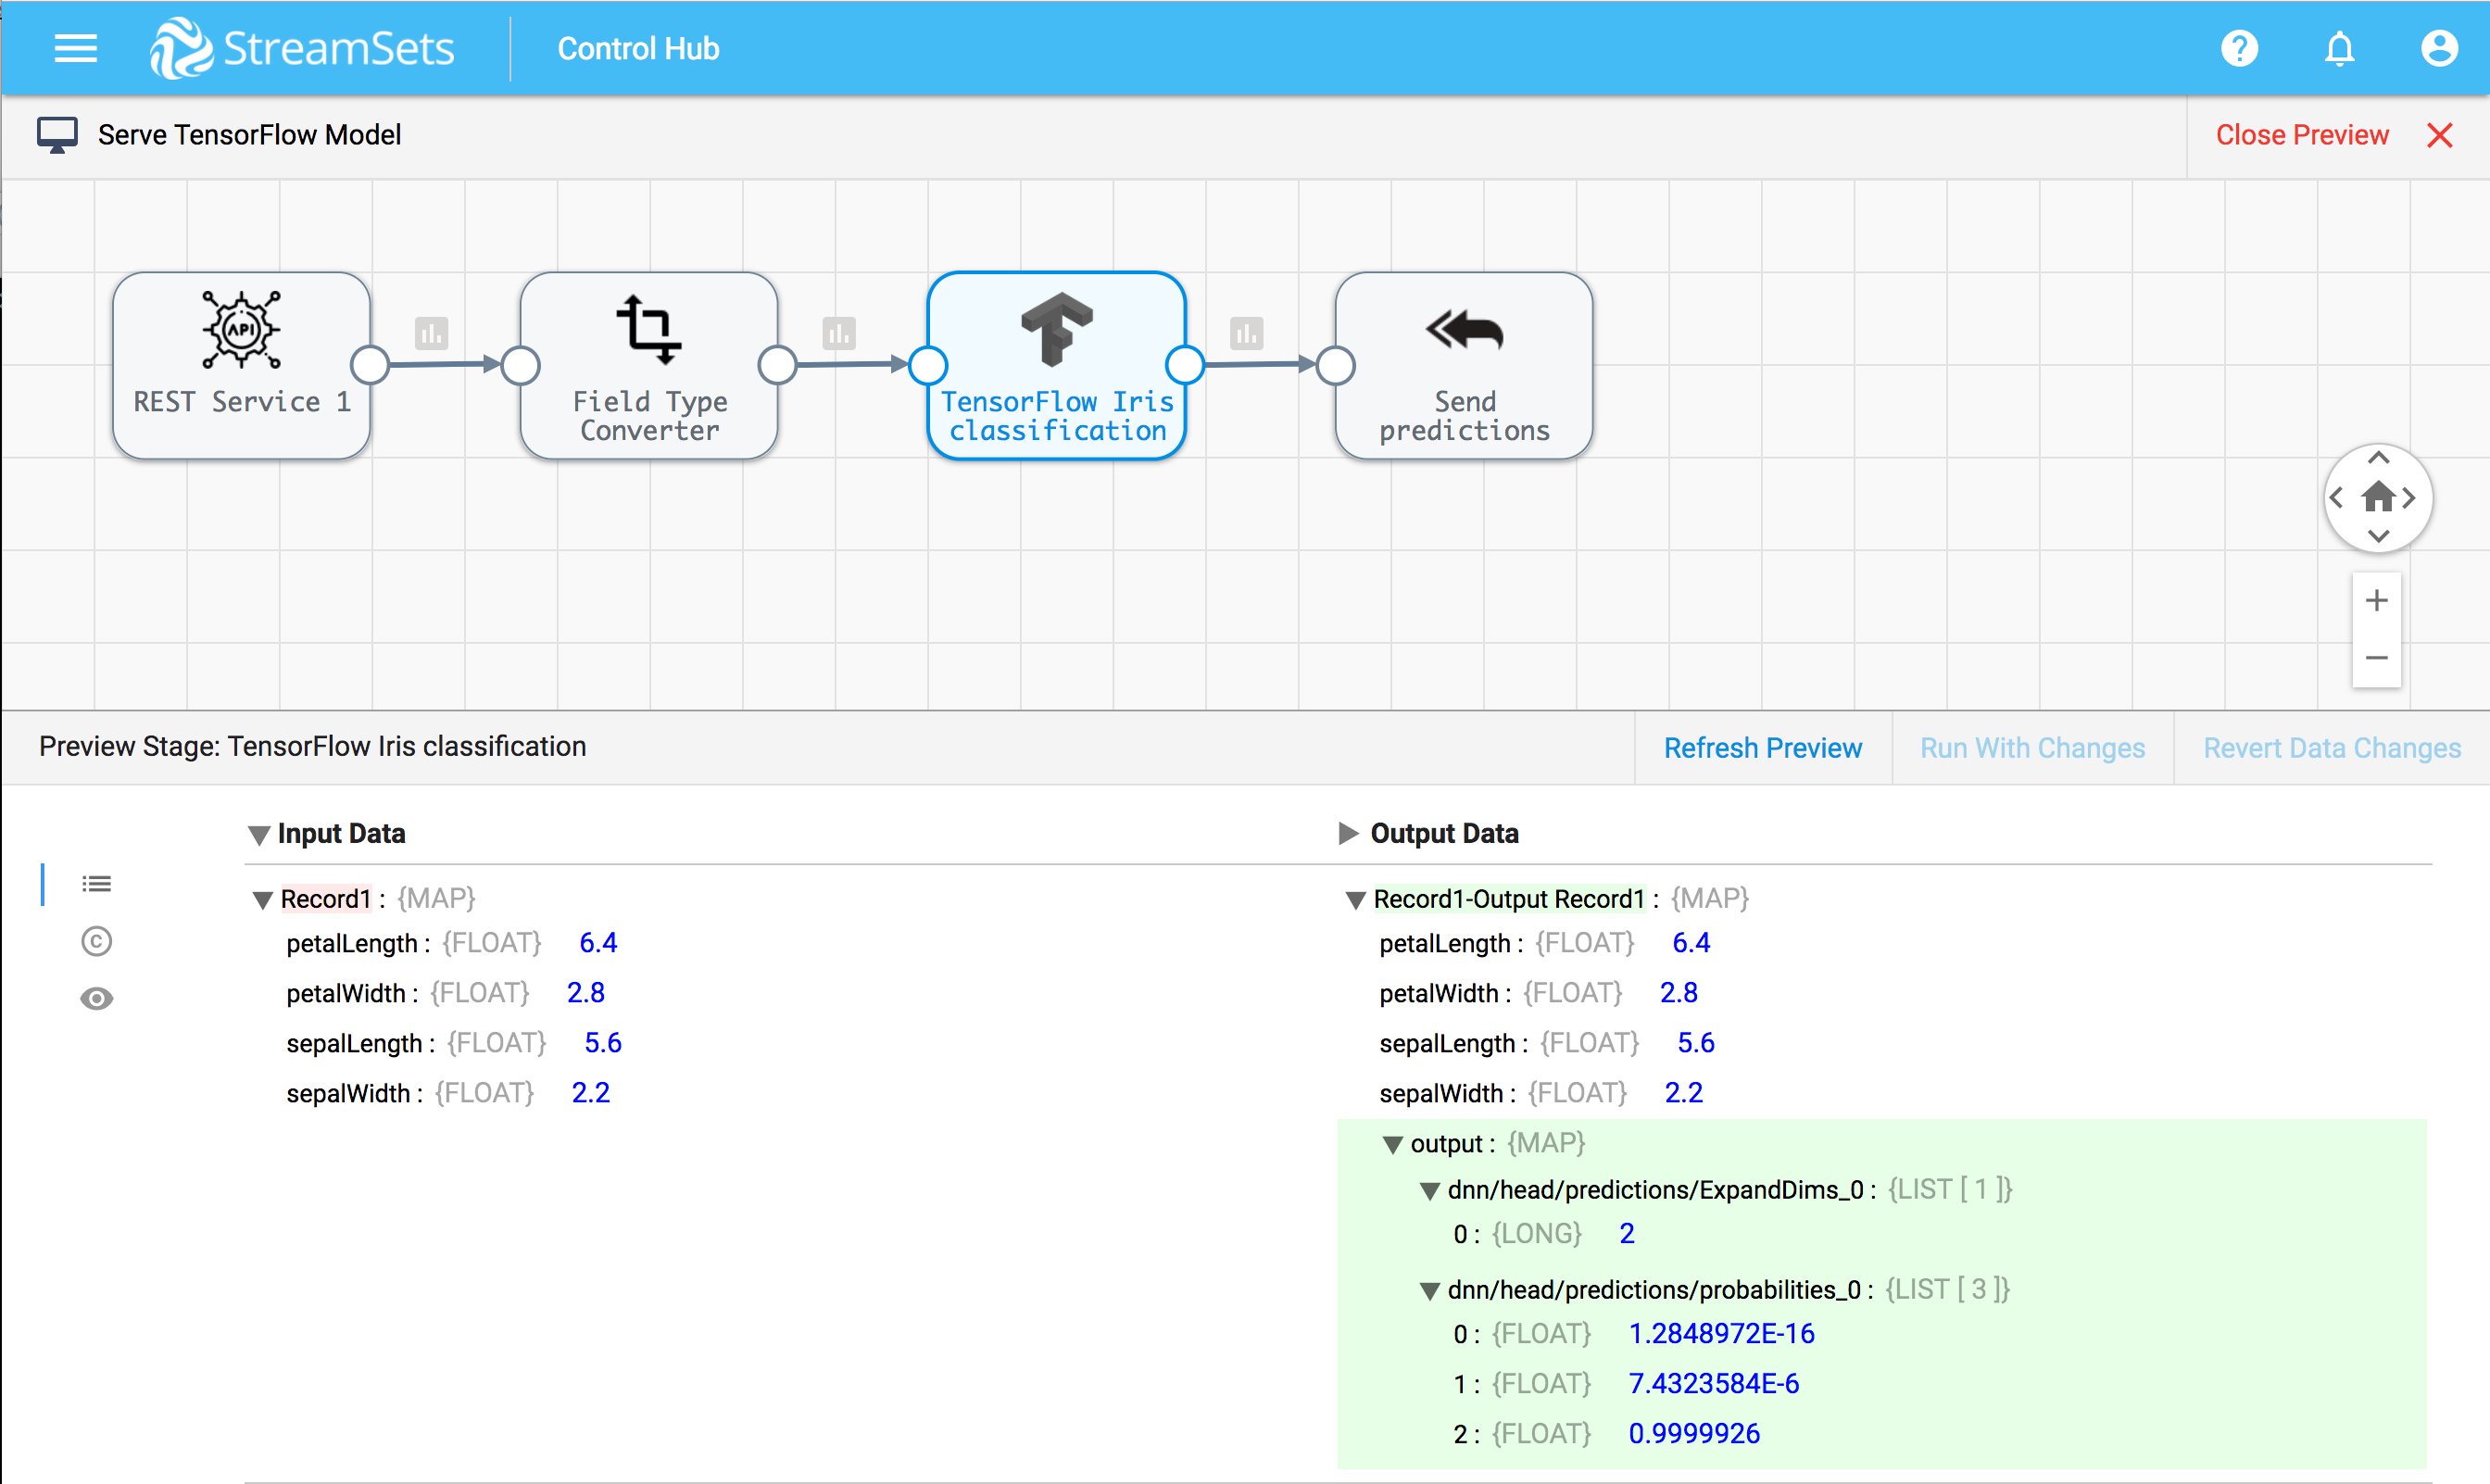The width and height of the screenshot is (2490, 1484).
Task: Click output sepalLength value 5.6
Action: click(1696, 1043)
